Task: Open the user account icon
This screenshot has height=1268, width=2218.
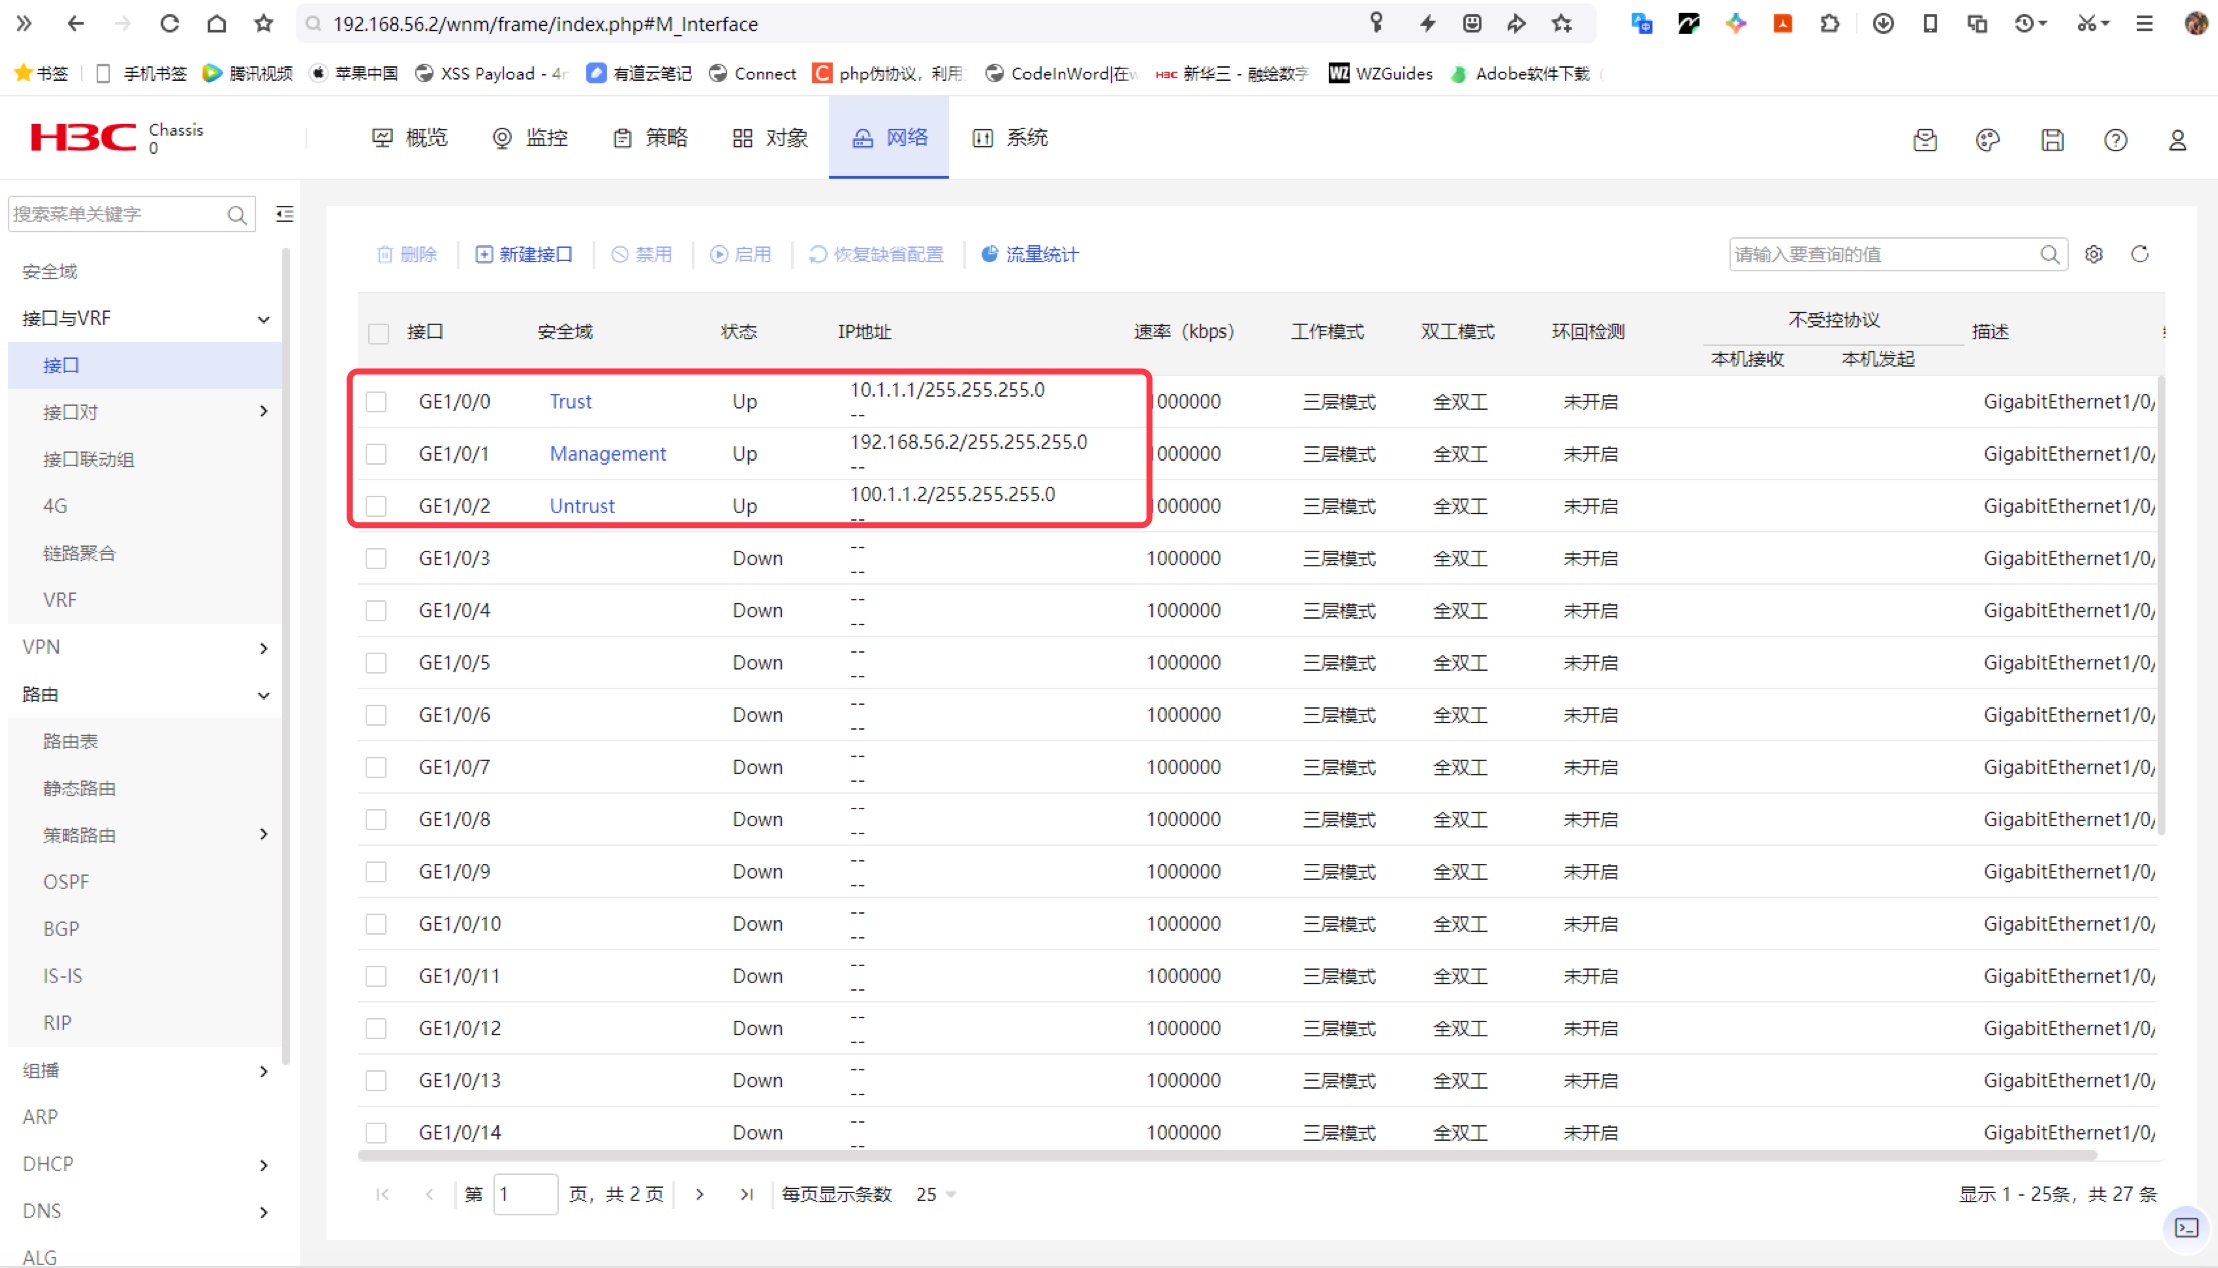Action: 2177,140
